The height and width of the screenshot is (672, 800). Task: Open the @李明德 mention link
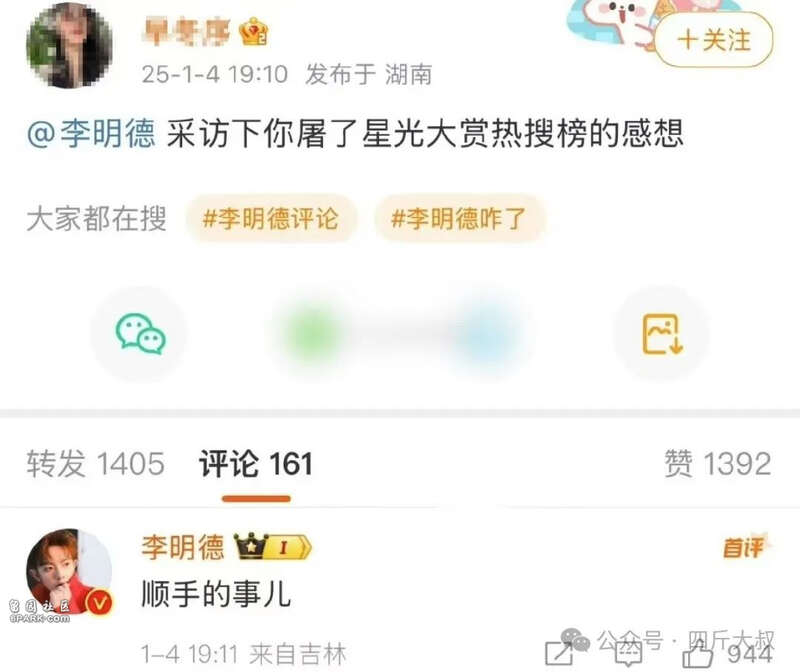(x=91, y=133)
